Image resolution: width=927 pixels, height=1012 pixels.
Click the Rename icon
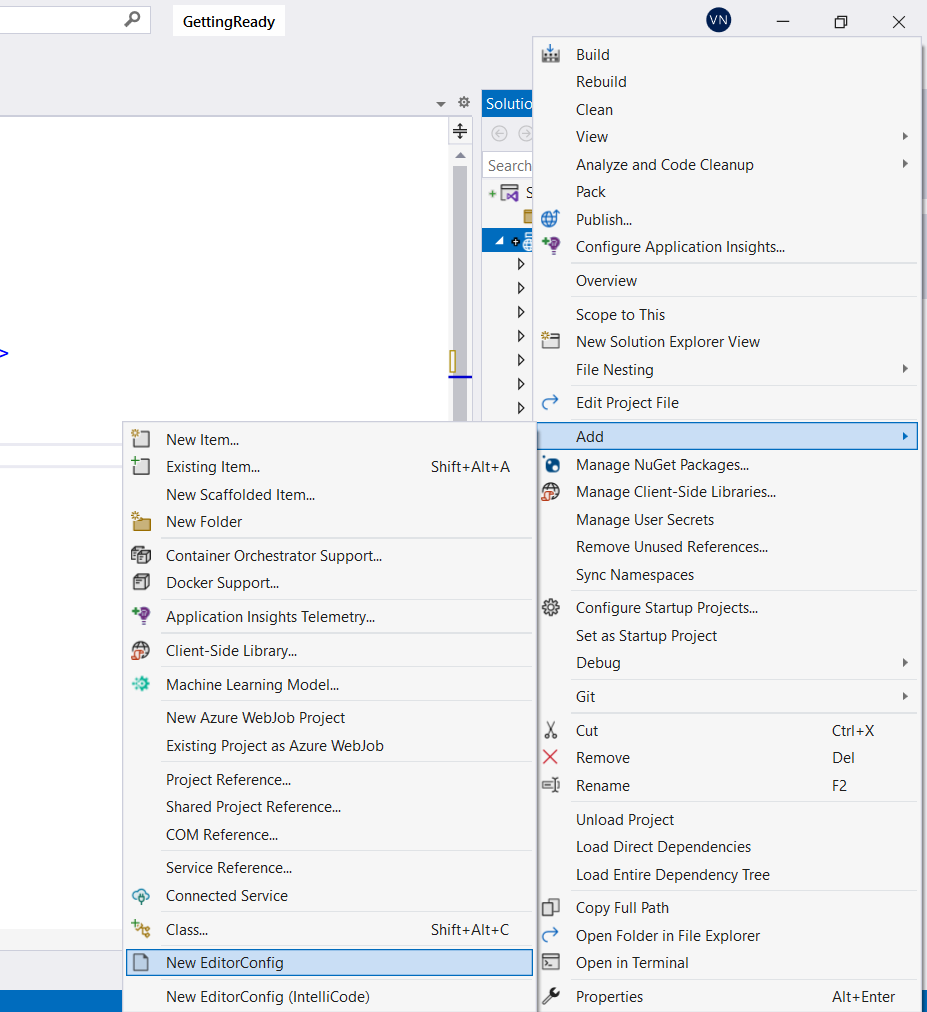coord(551,785)
